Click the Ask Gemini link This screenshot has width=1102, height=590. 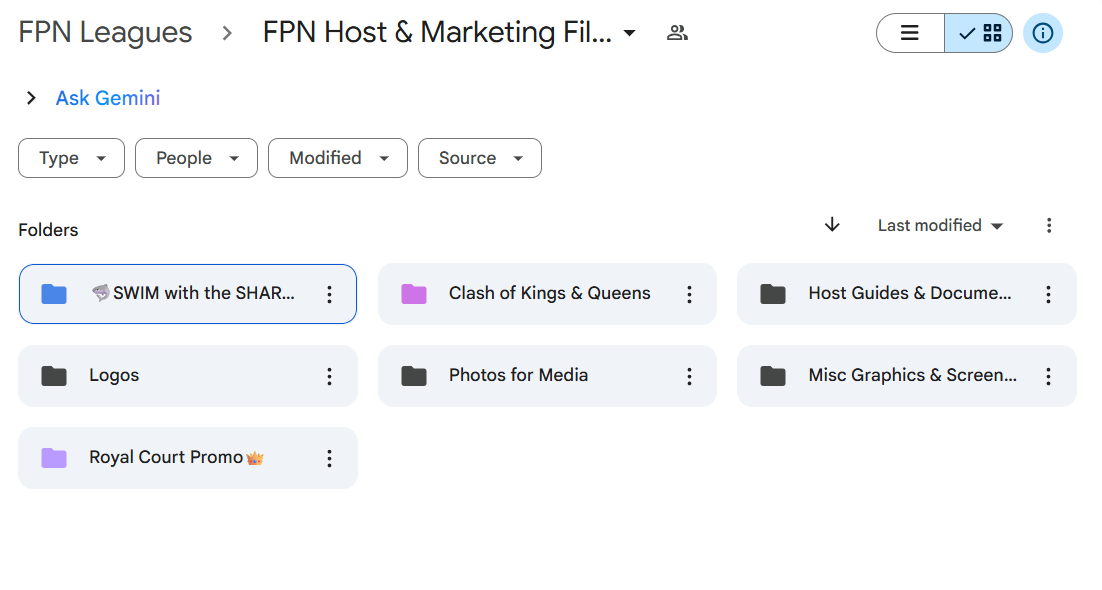[108, 98]
